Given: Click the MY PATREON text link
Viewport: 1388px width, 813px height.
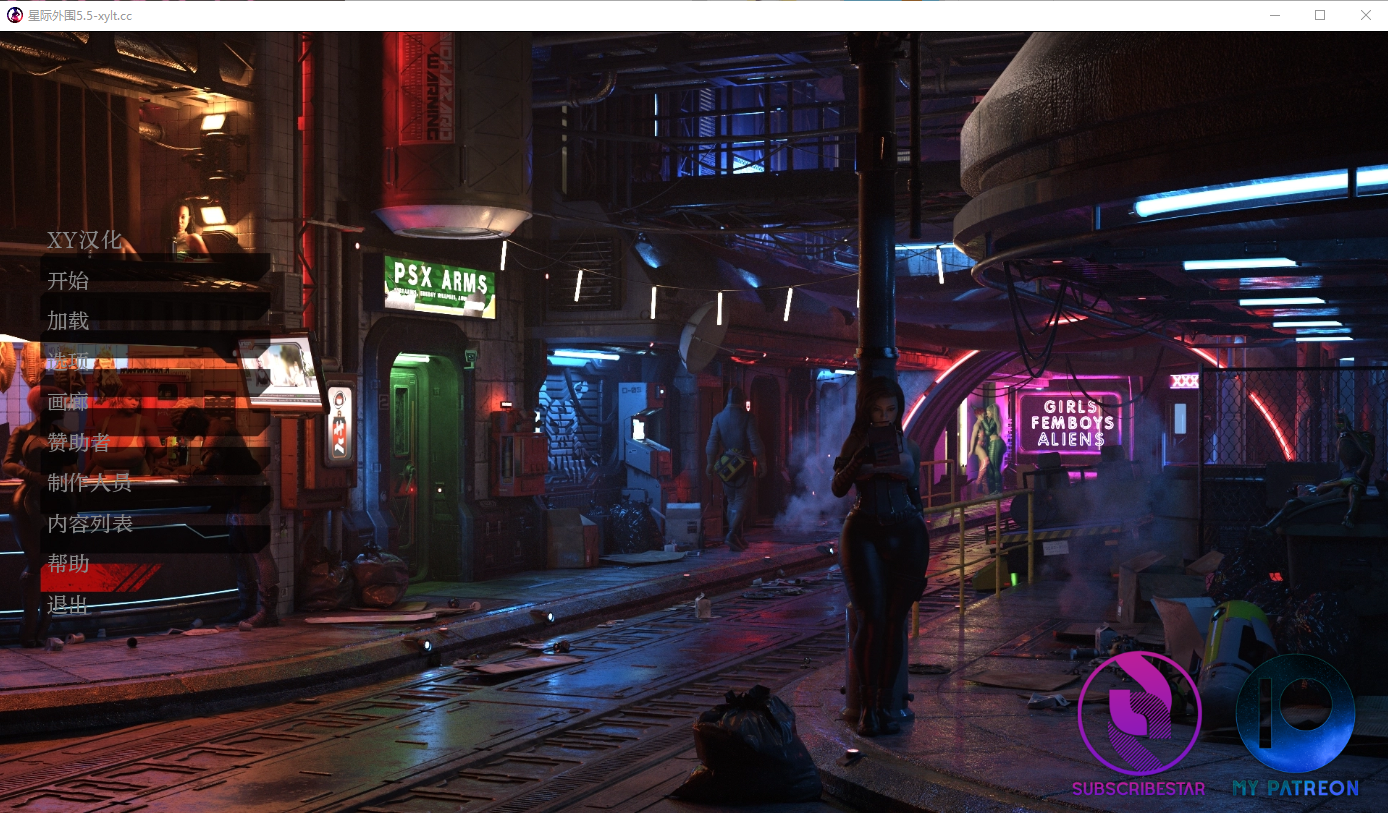Looking at the screenshot, I should [x=1295, y=789].
